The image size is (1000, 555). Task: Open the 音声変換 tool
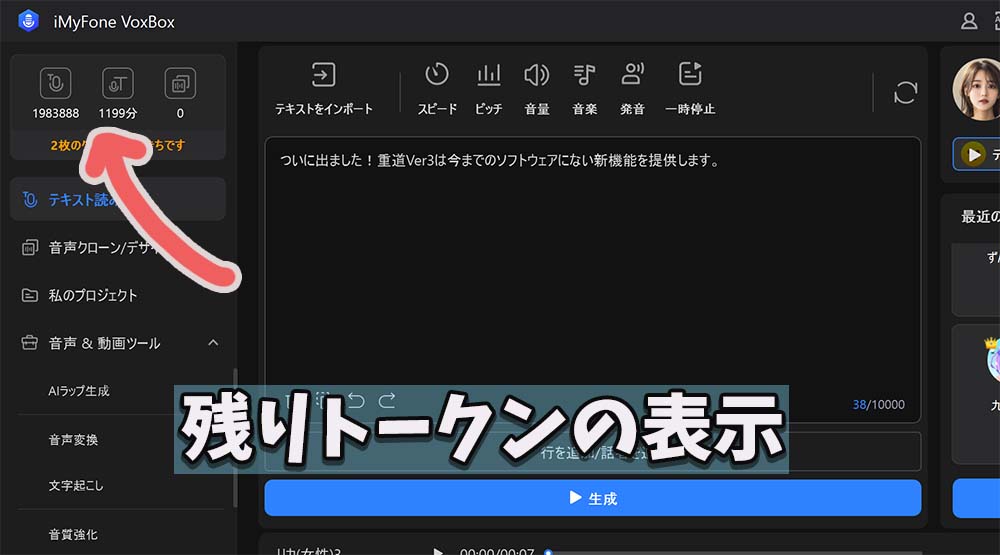click(x=73, y=440)
